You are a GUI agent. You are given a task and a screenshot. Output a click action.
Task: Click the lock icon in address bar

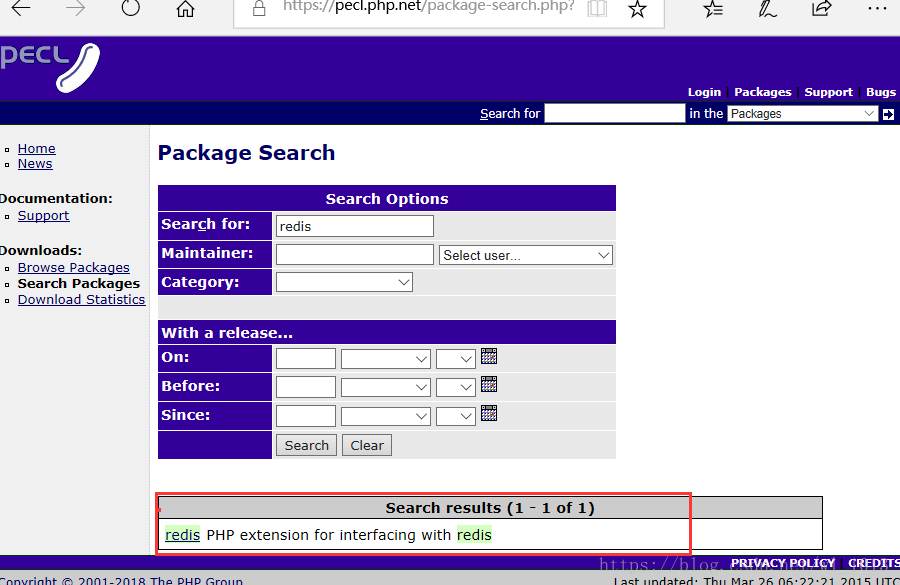[x=259, y=8]
